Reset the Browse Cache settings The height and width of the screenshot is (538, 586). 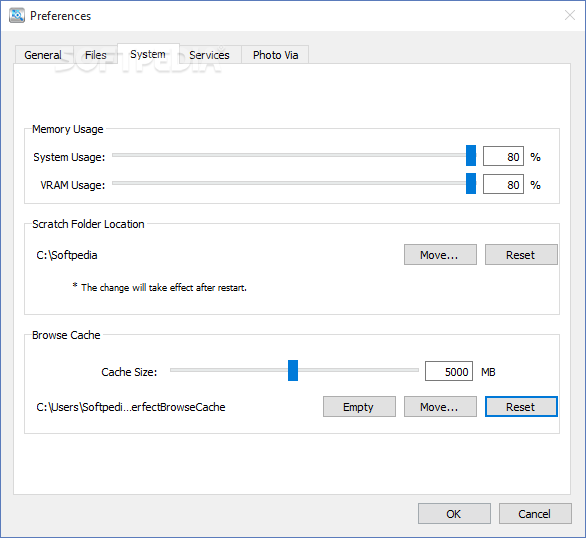[521, 407]
